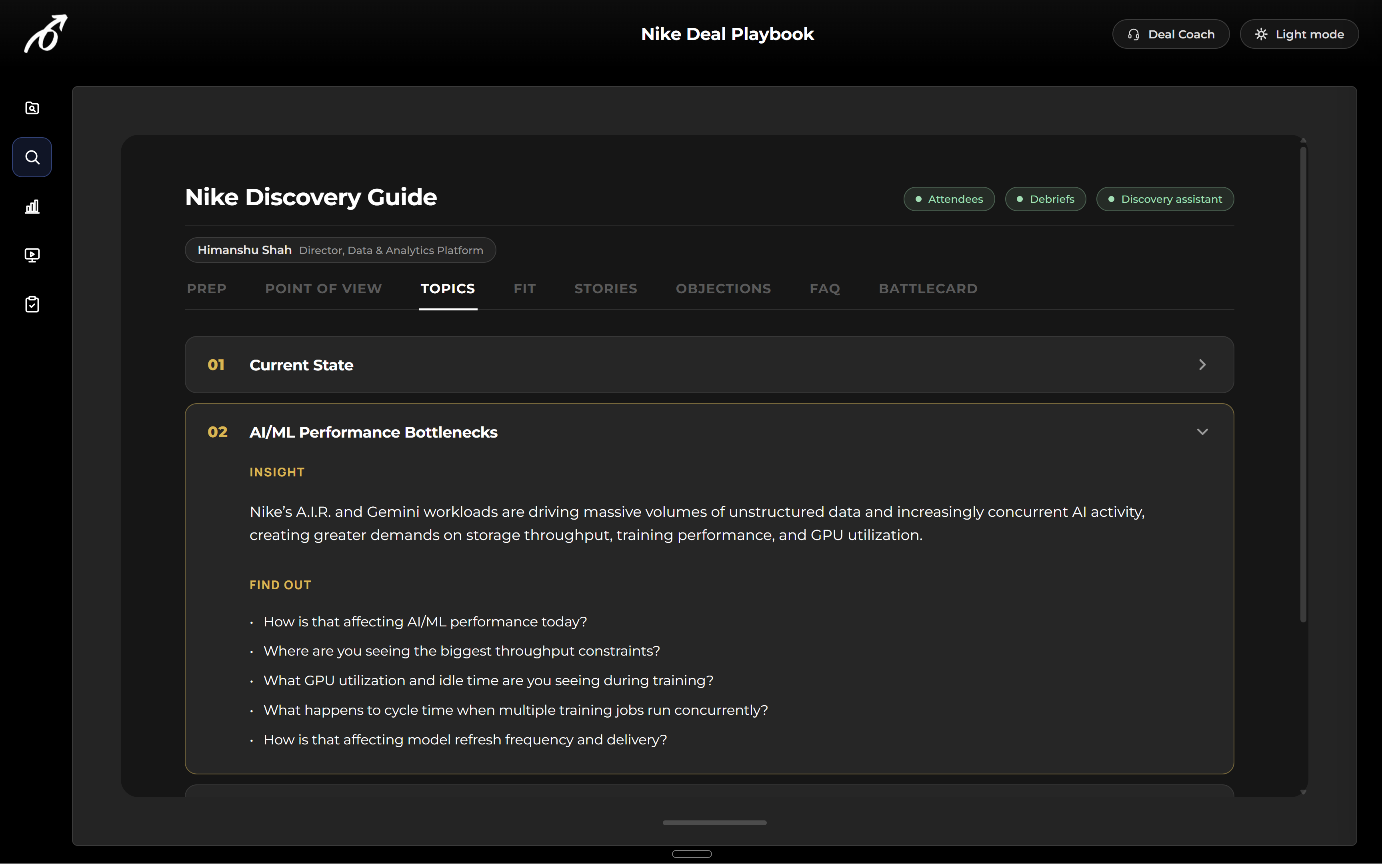This screenshot has height=864, width=1382.
Task: Click the "AI/ML Performance Bottlenecks" section title
Action: (x=374, y=432)
